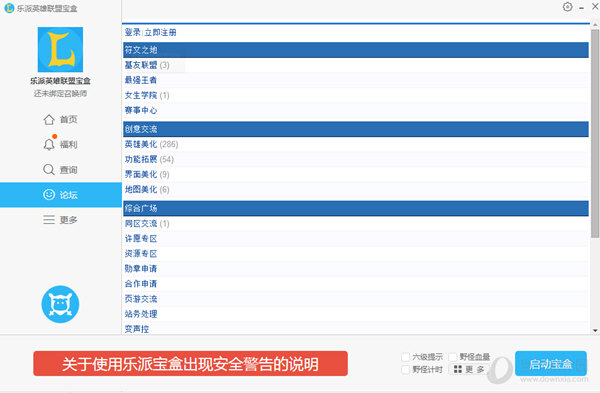This screenshot has width=600, height=393.
Task: Open the 最强王者 forum link
Action: point(141,80)
